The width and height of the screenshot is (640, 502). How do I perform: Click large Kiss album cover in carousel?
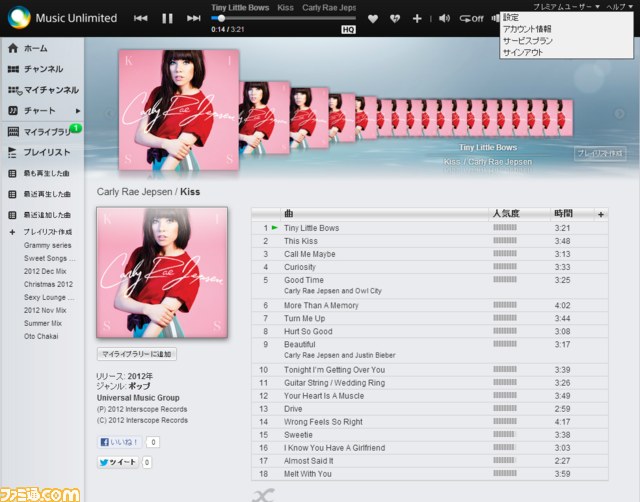click(179, 110)
